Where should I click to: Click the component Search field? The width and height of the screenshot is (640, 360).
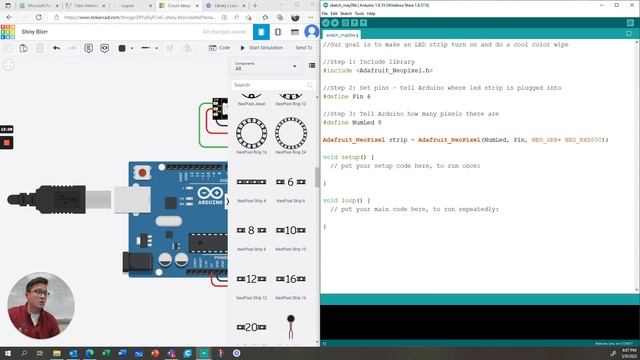[273, 85]
